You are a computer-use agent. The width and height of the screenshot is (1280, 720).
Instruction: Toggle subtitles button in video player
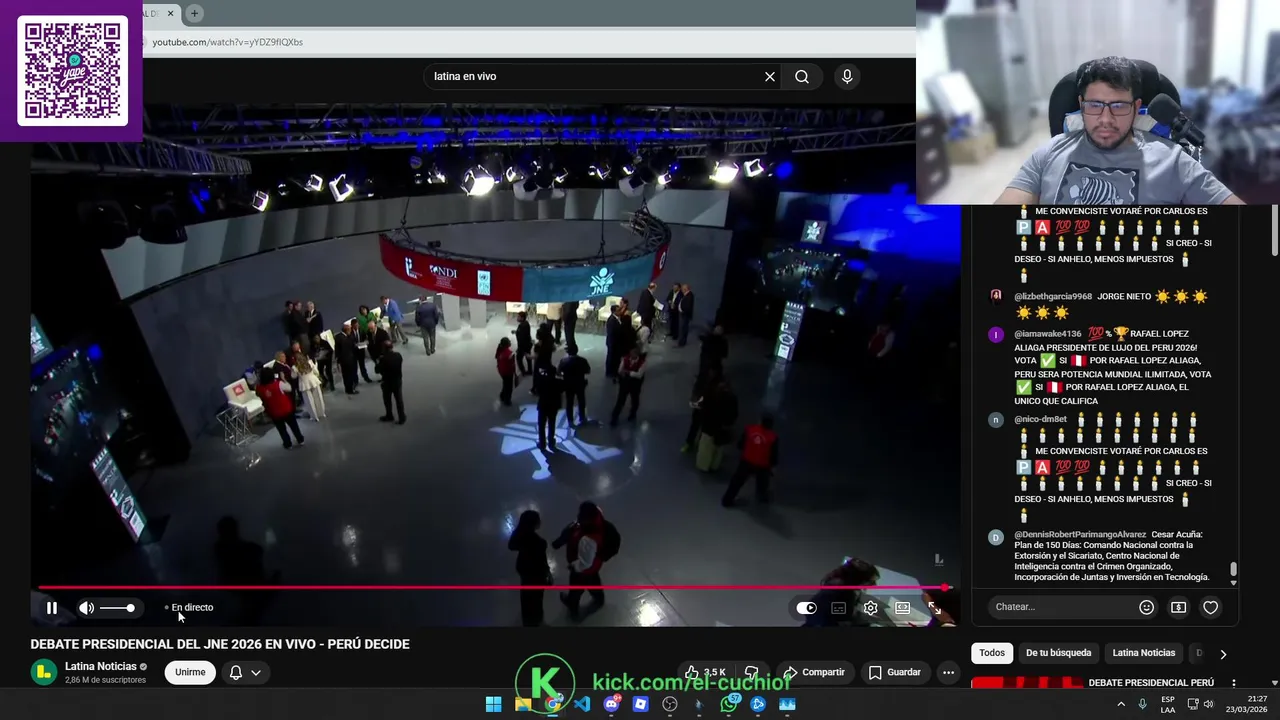[838, 607]
